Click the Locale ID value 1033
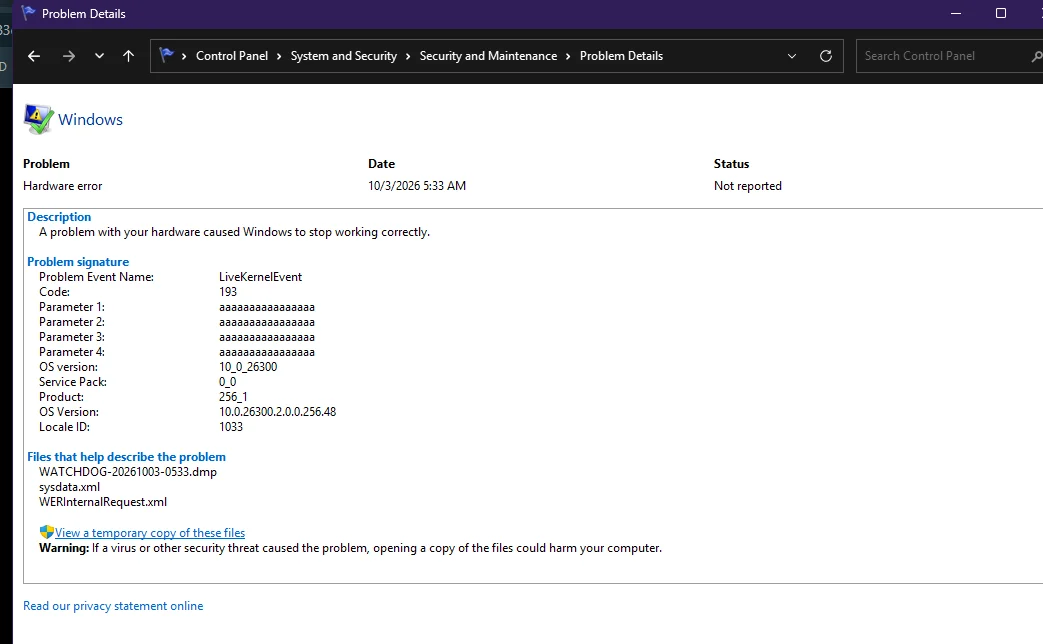Image resolution: width=1043 pixels, height=644 pixels. coord(231,427)
